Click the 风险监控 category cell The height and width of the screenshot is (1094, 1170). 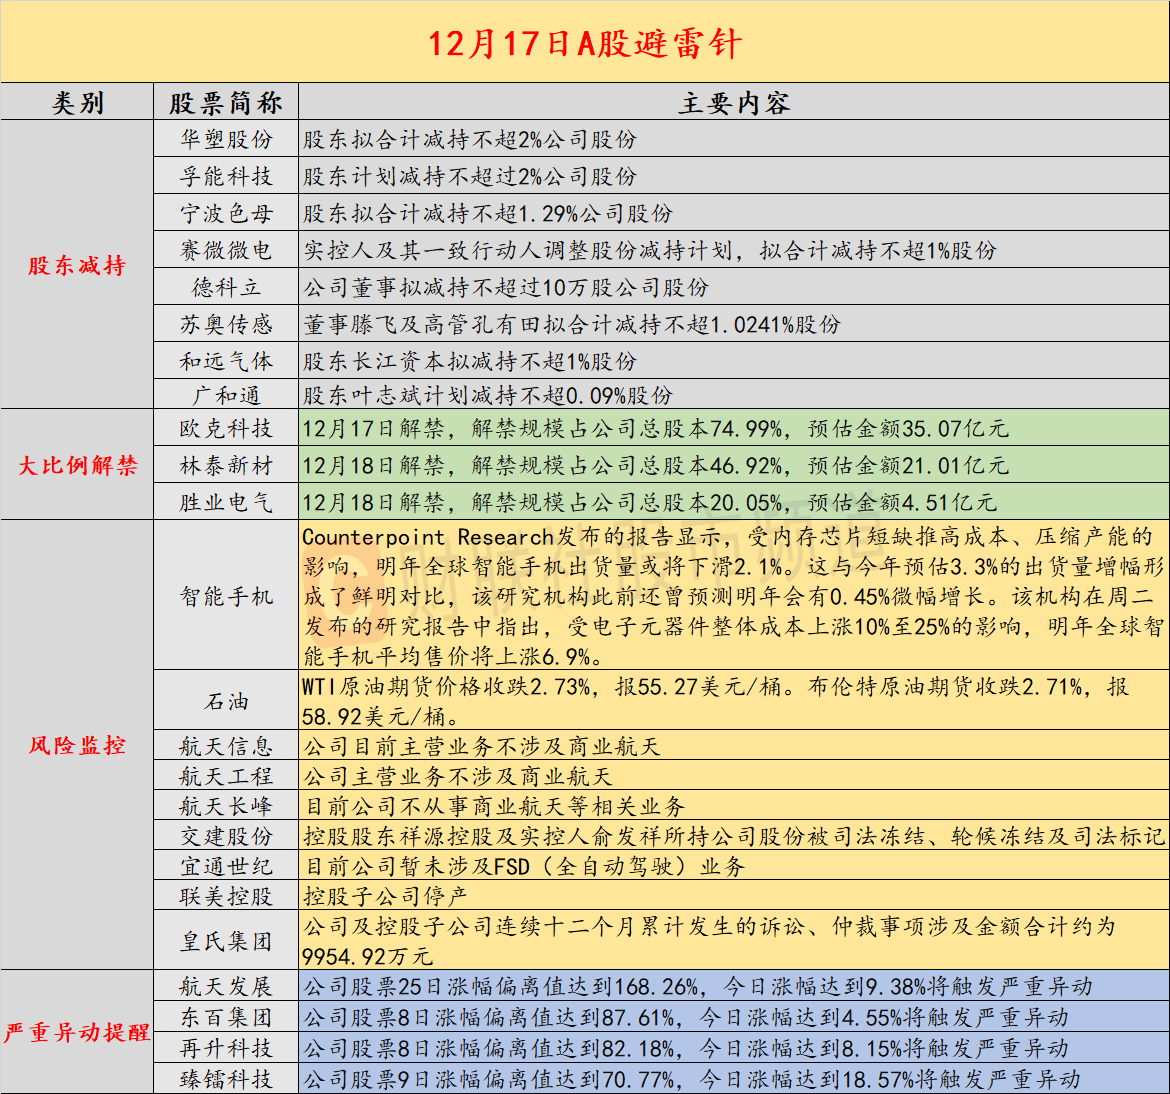tap(77, 745)
